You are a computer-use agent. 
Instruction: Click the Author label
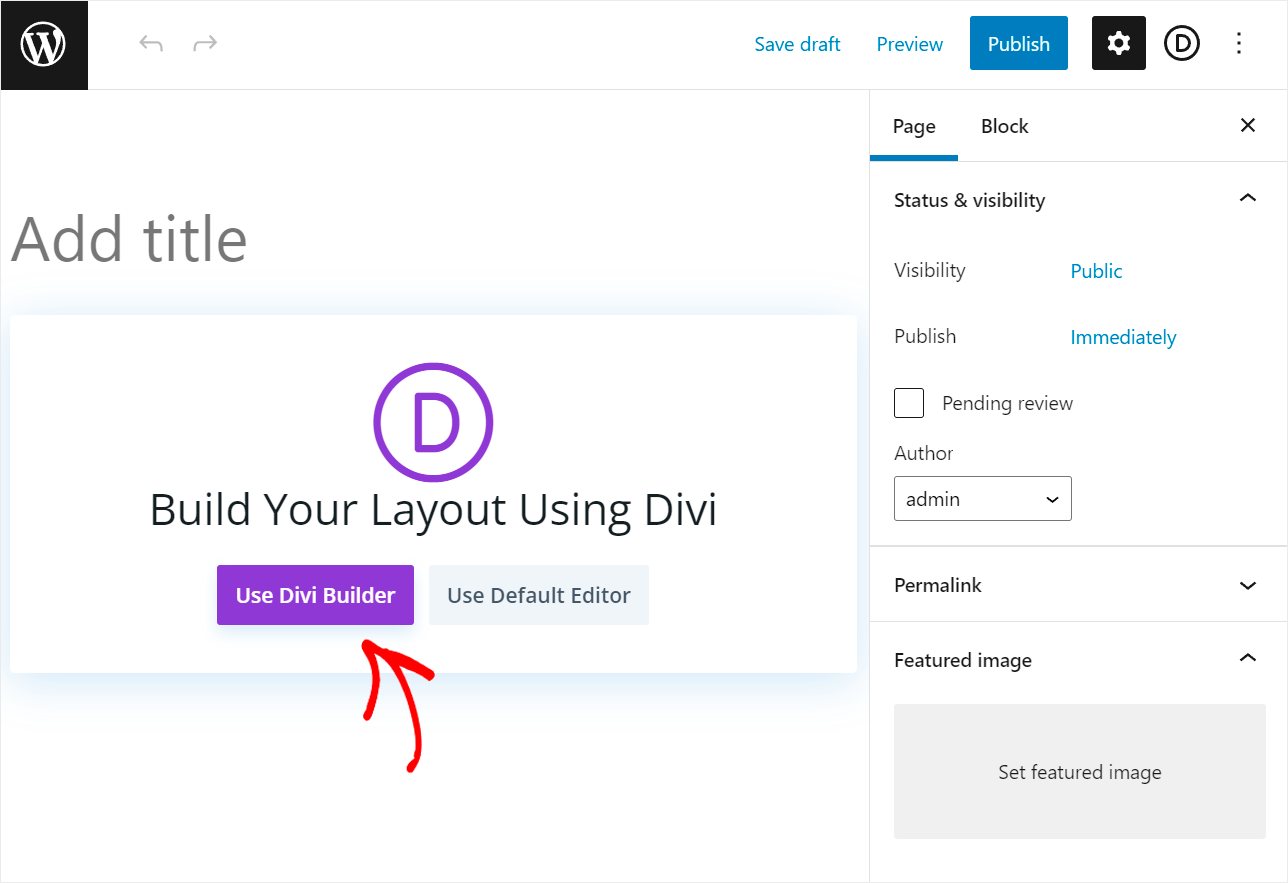(x=923, y=453)
